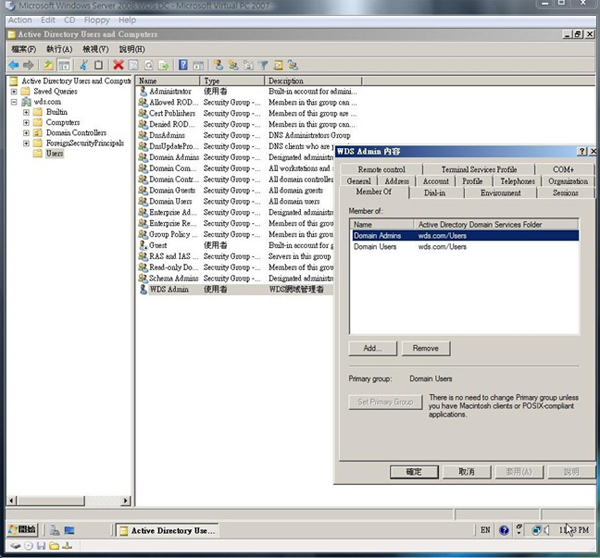Click the volume speaker tray icon
The image size is (600, 558).
[x=548, y=530]
